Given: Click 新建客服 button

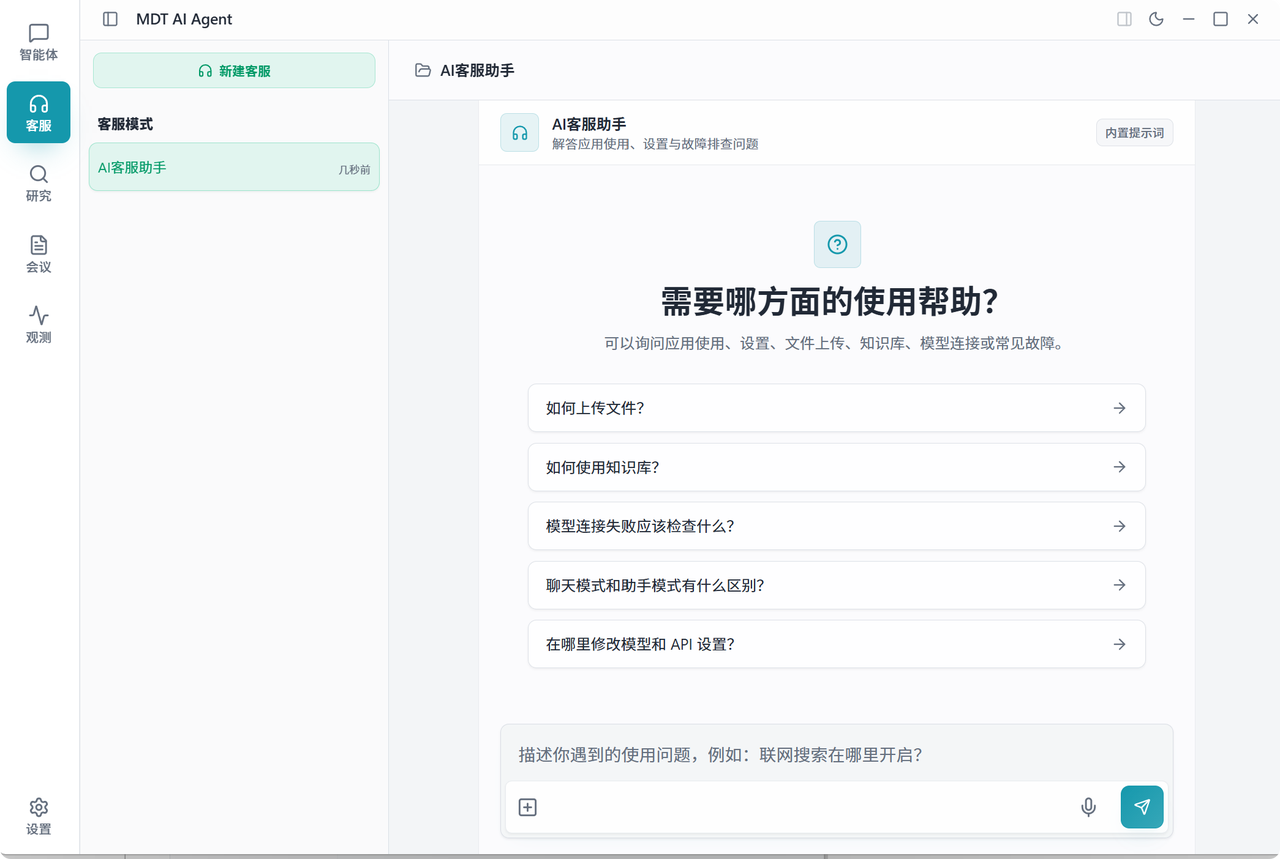Looking at the screenshot, I should click(234, 71).
